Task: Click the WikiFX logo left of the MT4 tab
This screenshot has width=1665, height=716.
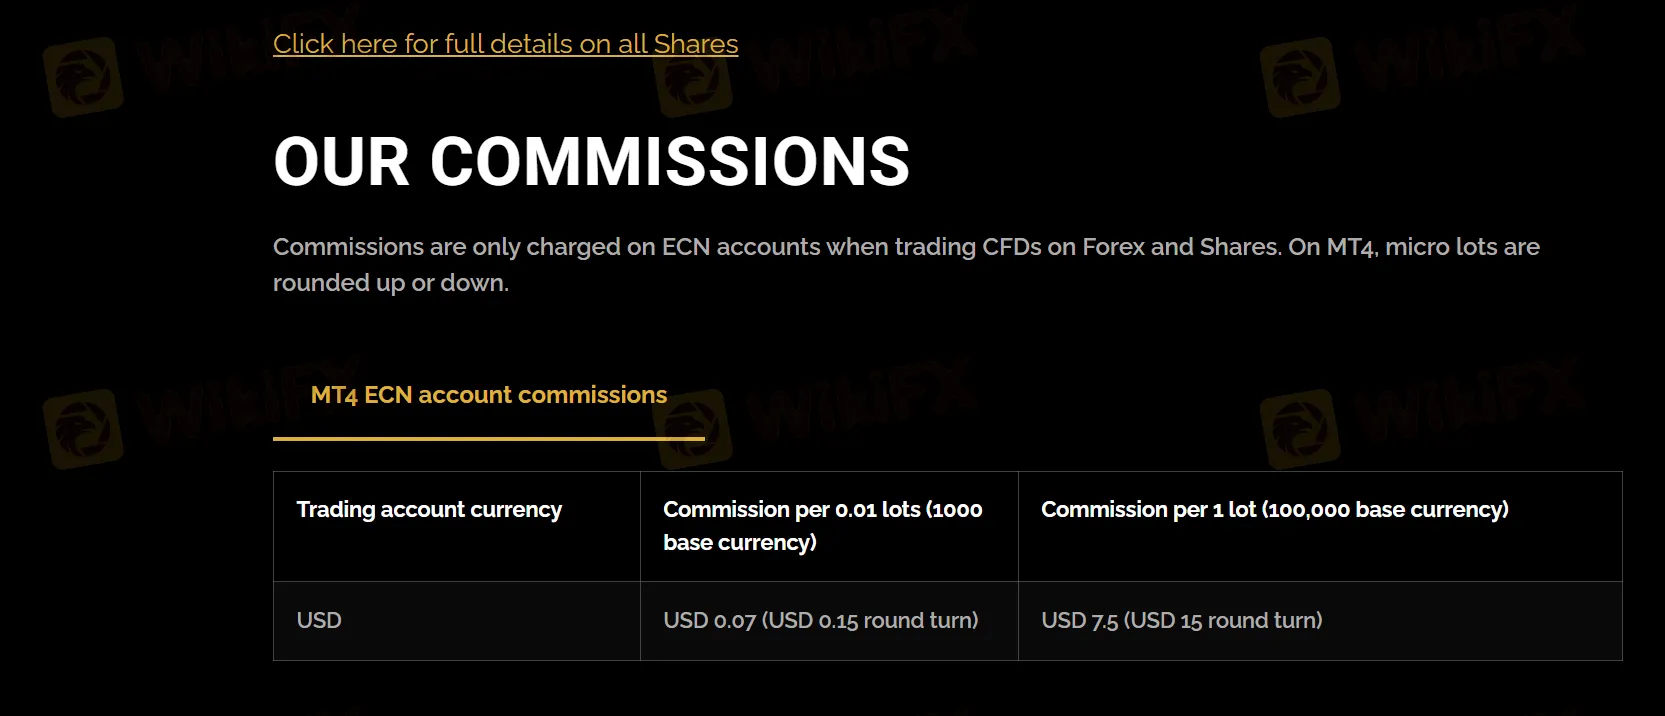Action: click(84, 428)
